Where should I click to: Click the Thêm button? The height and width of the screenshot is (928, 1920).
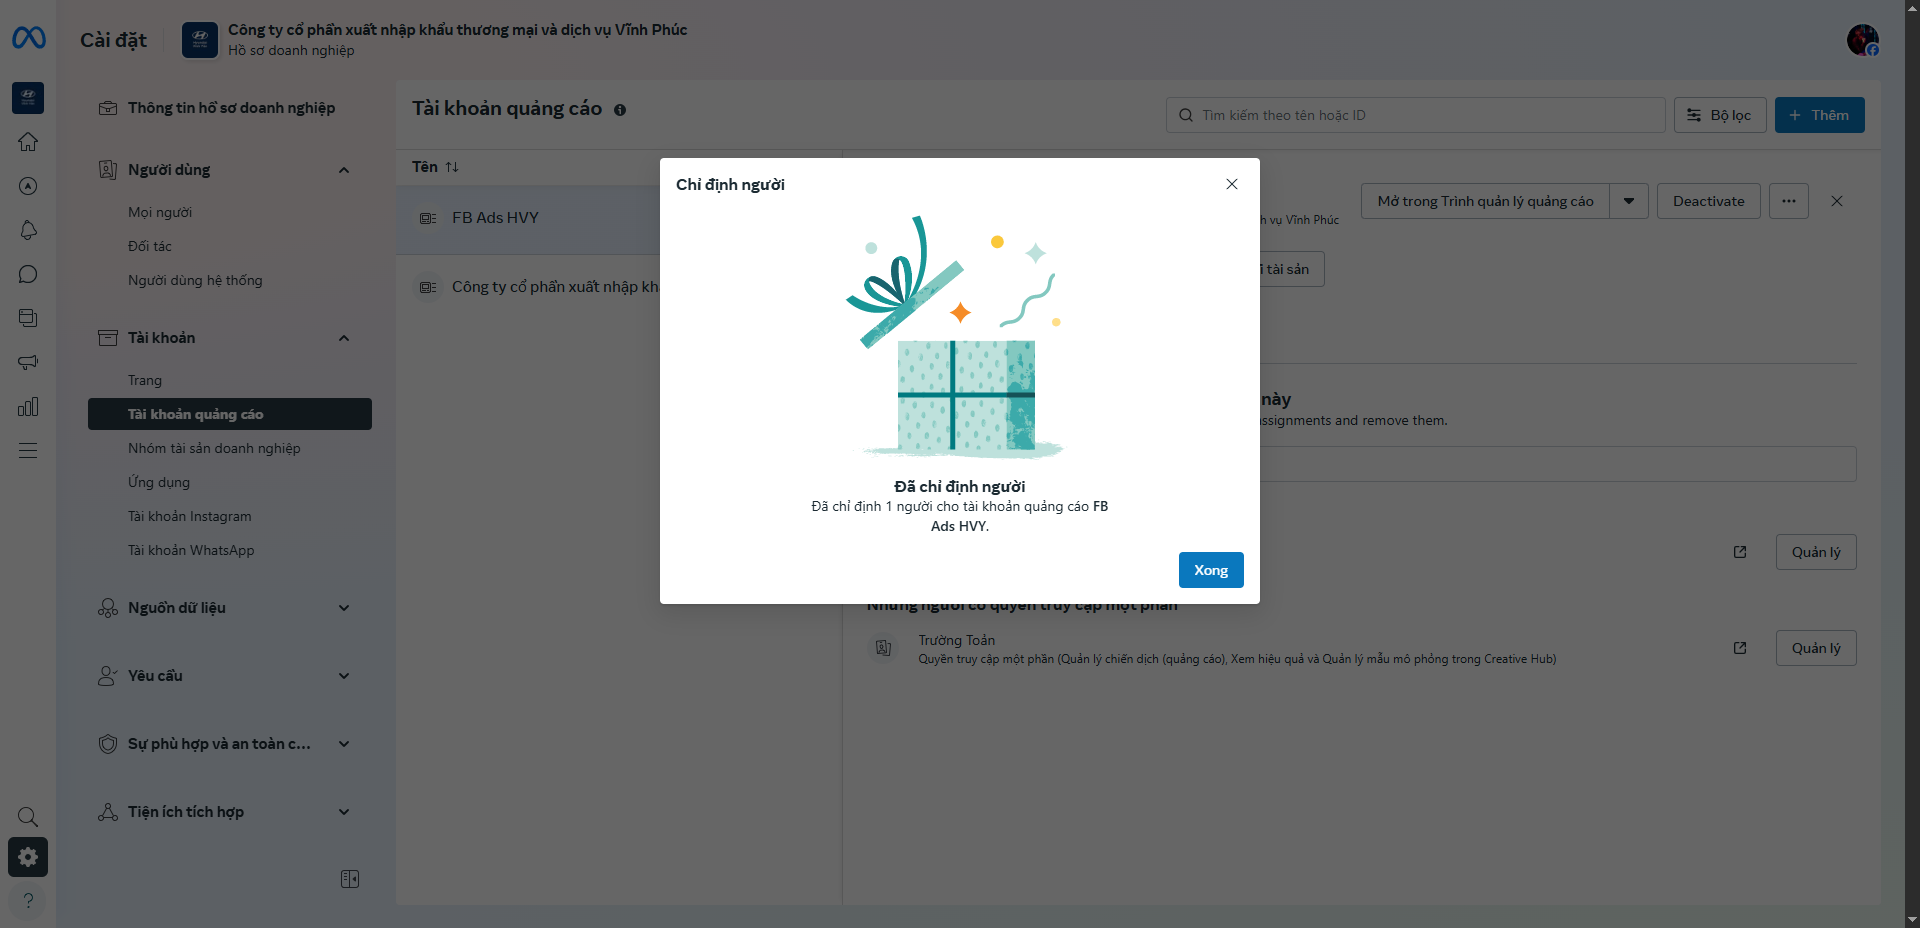[x=1819, y=115]
